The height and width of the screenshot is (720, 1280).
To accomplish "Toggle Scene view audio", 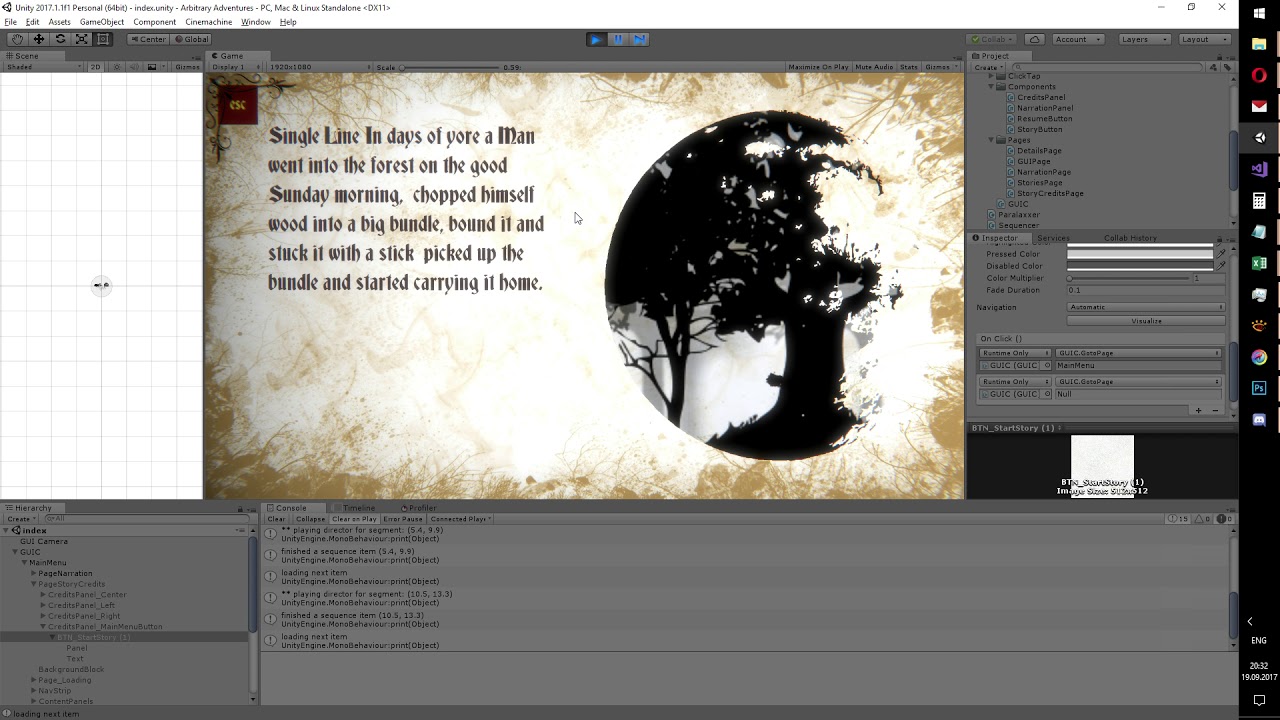I will [133, 67].
